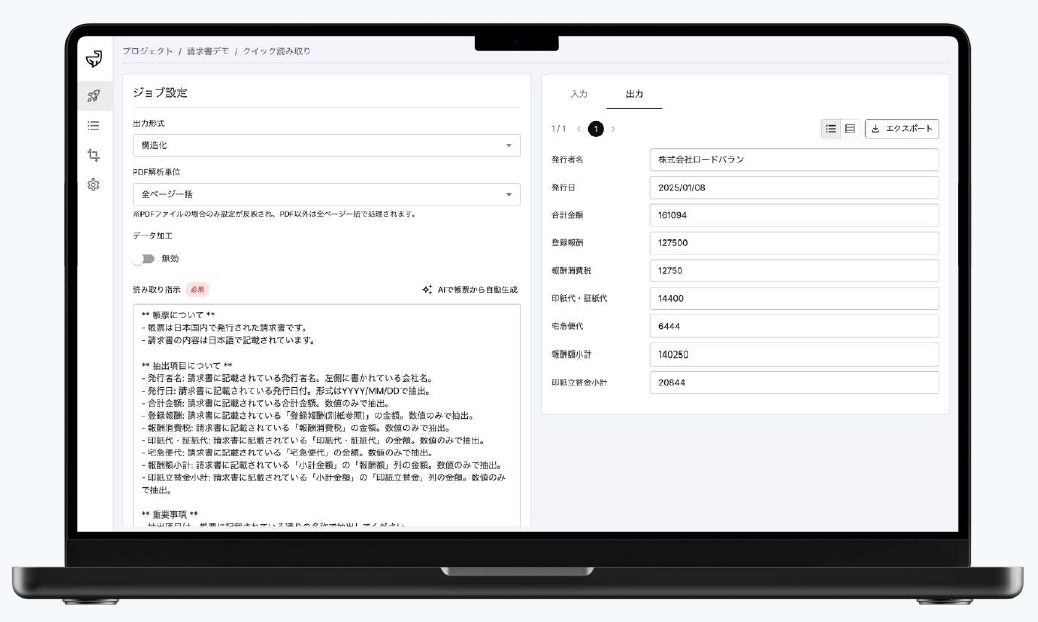
Task: Switch to the 出力 tab
Action: (x=634, y=93)
